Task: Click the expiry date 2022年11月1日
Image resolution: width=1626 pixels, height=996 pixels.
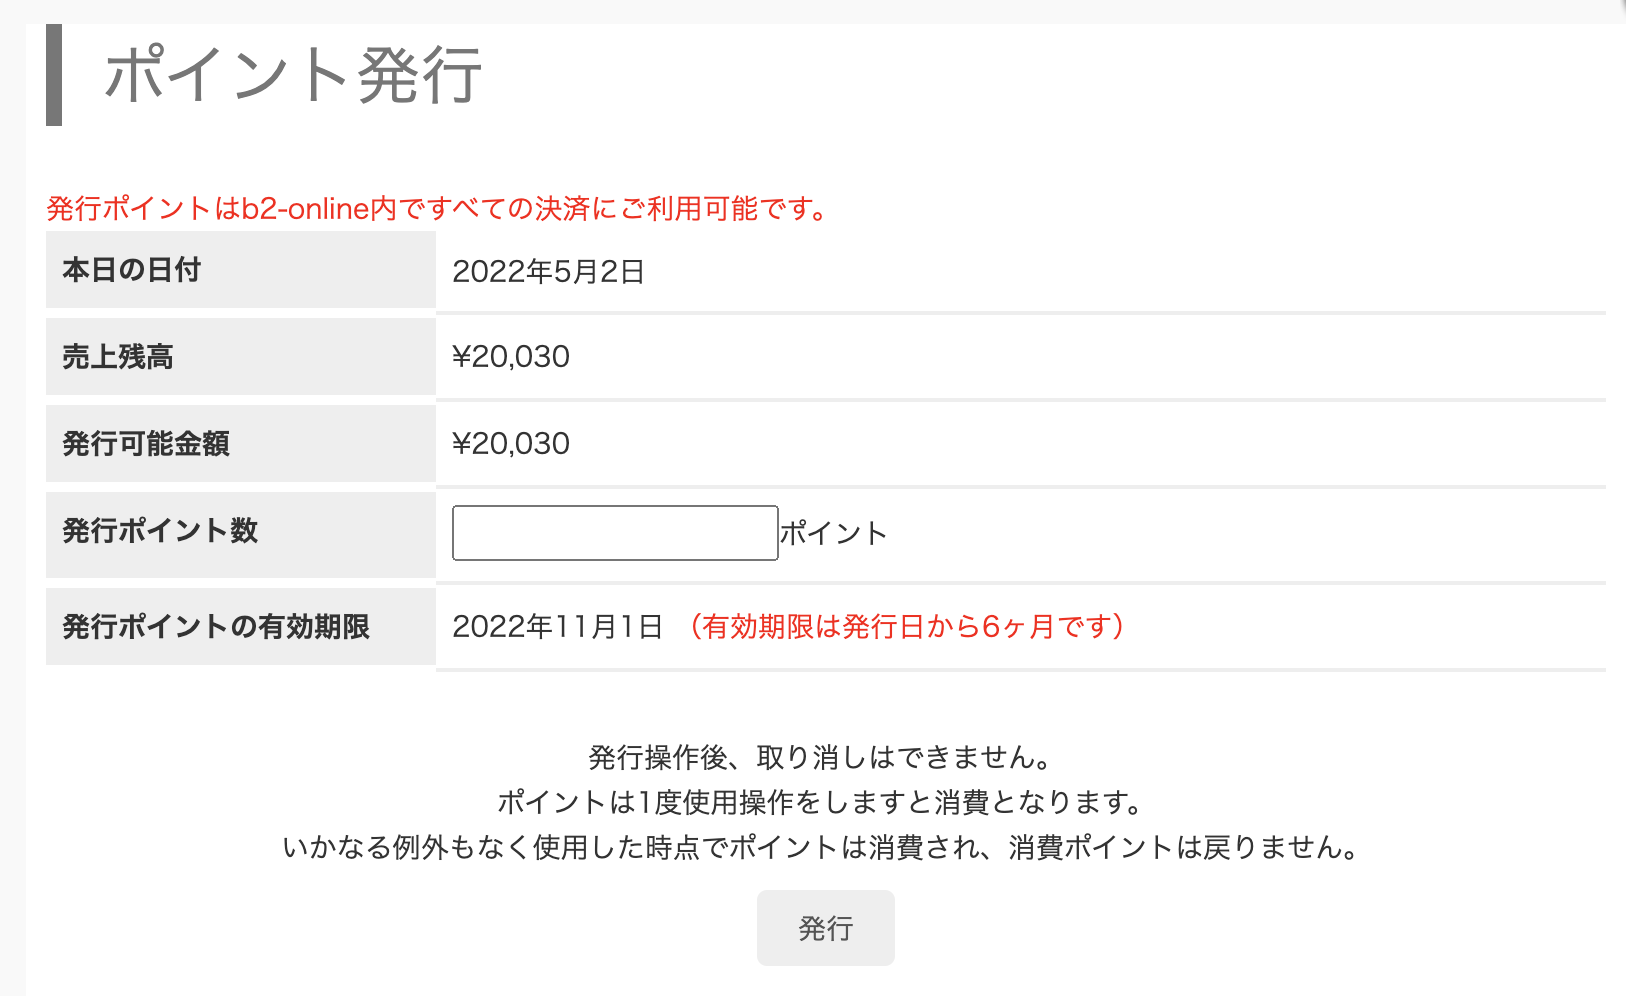Action: tap(557, 627)
